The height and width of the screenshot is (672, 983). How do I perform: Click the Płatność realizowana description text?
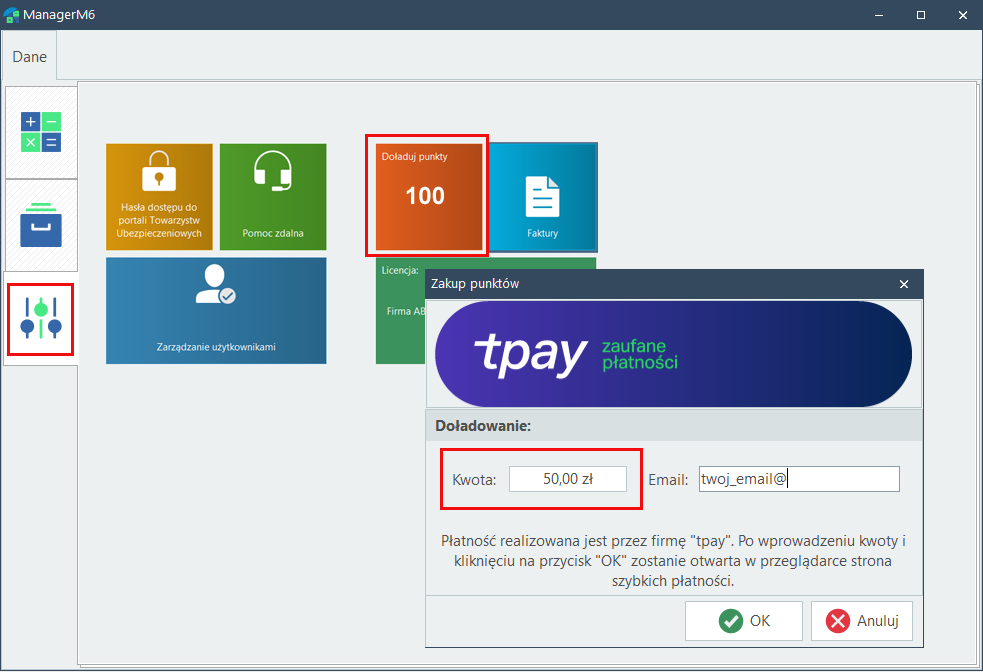click(673, 561)
